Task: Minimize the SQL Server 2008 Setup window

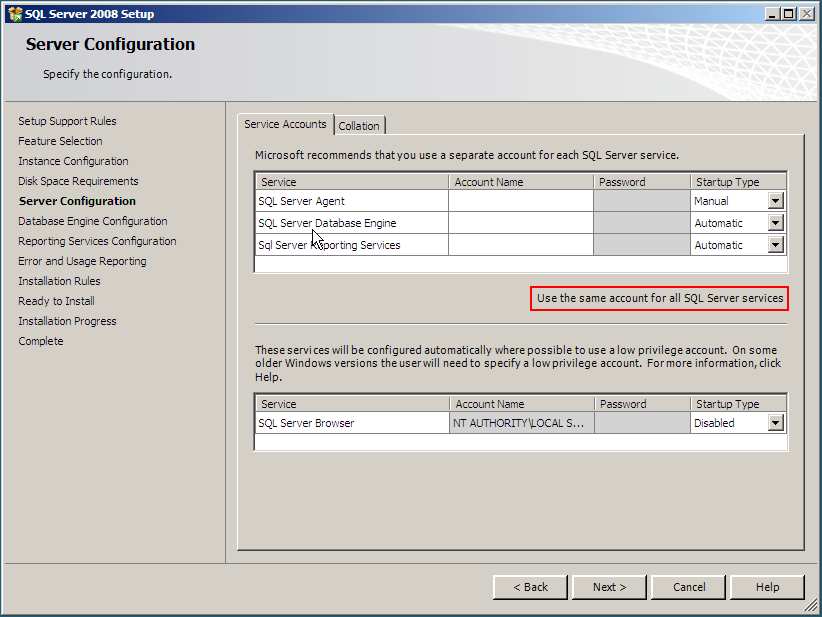Action: pyautogui.click(x=771, y=14)
